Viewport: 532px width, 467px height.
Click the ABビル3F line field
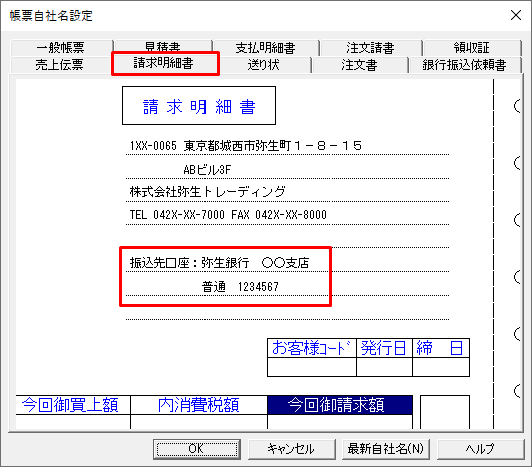(287, 169)
